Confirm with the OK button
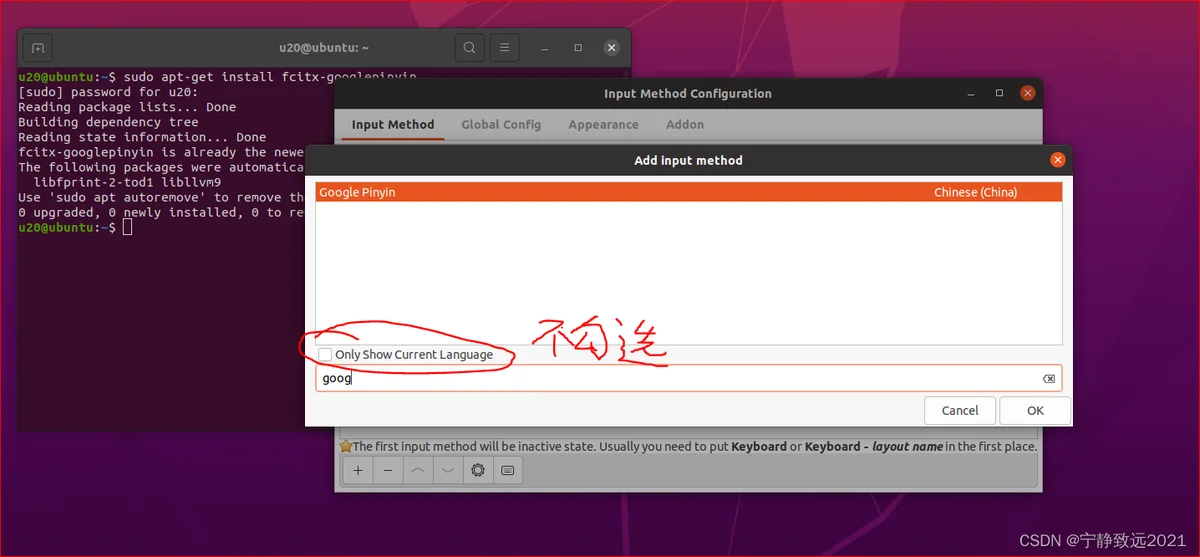Screen dimensions: 1200x557 pos(1035,410)
